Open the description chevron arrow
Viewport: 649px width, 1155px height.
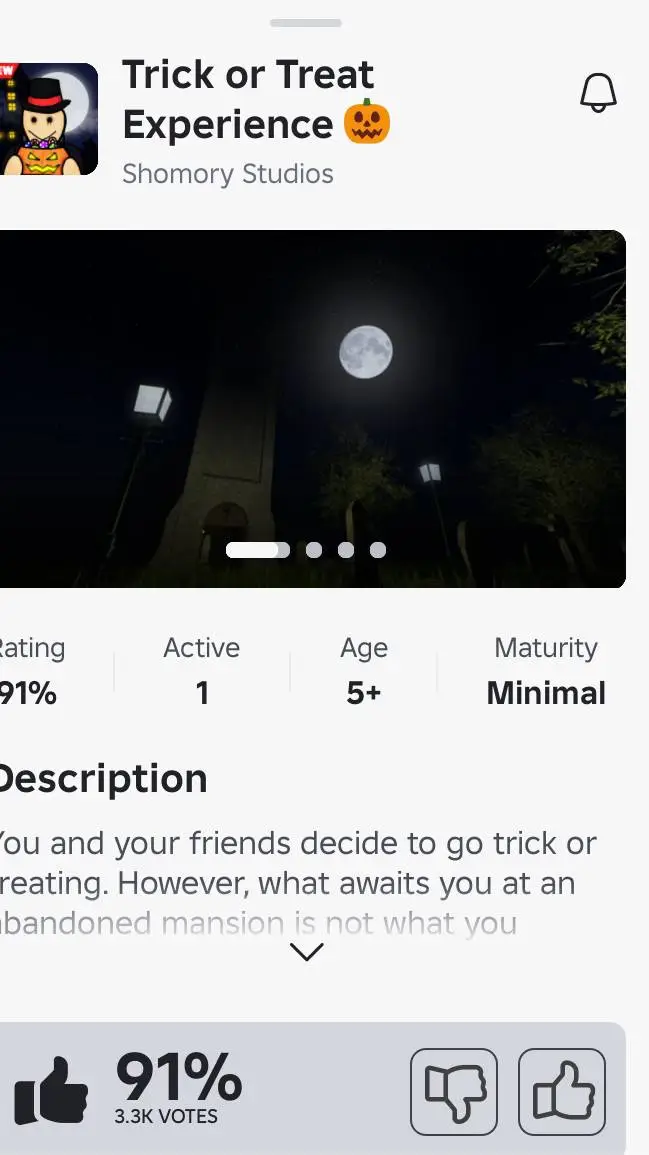306,951
